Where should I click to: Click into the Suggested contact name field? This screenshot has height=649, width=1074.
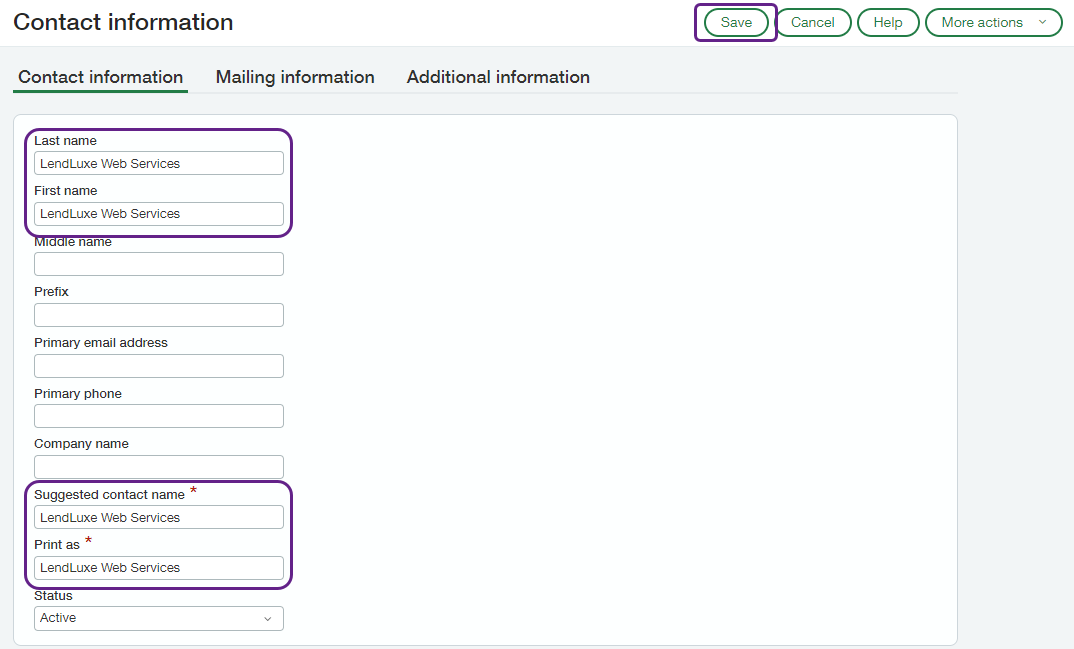(158, 517)
